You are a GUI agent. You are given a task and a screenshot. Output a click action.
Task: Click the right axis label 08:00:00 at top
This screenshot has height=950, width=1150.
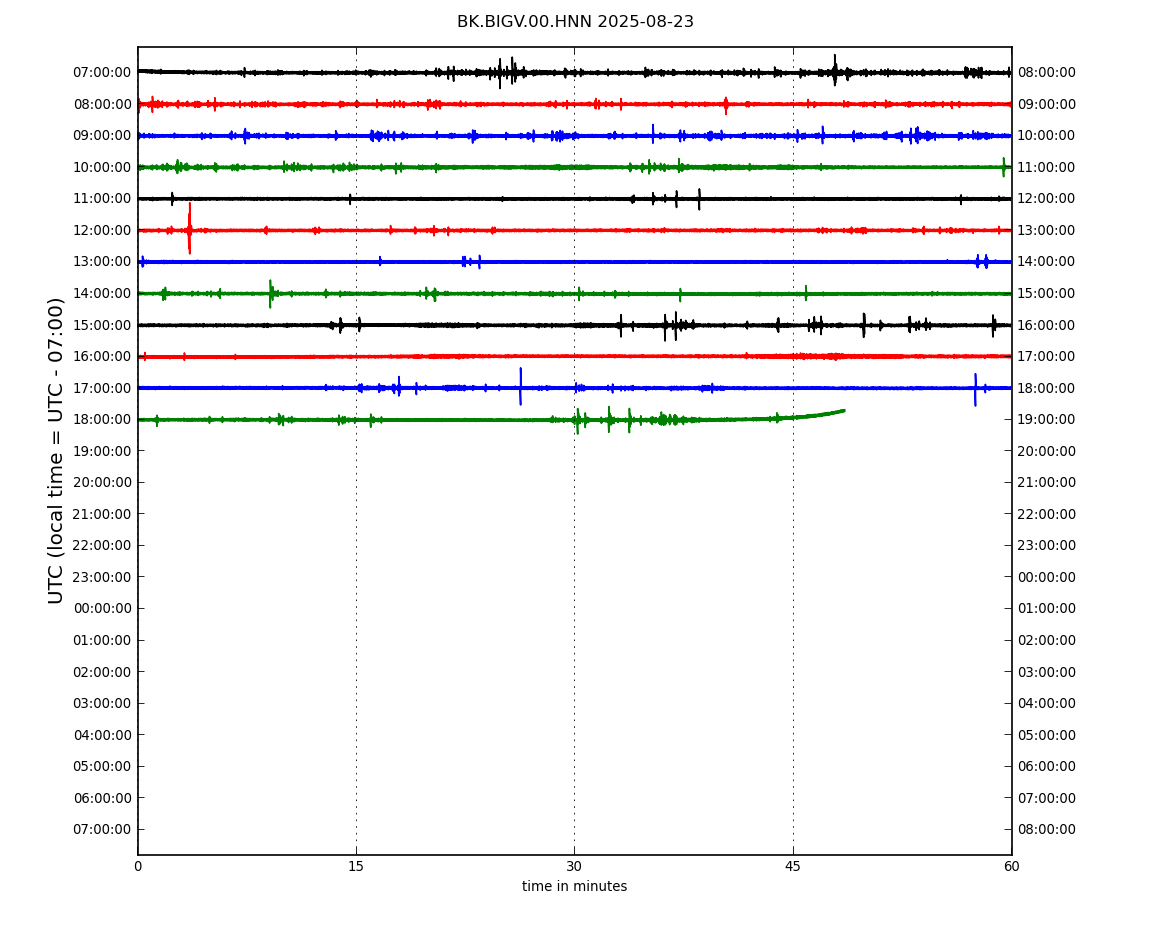click(x=1047, y=73)
